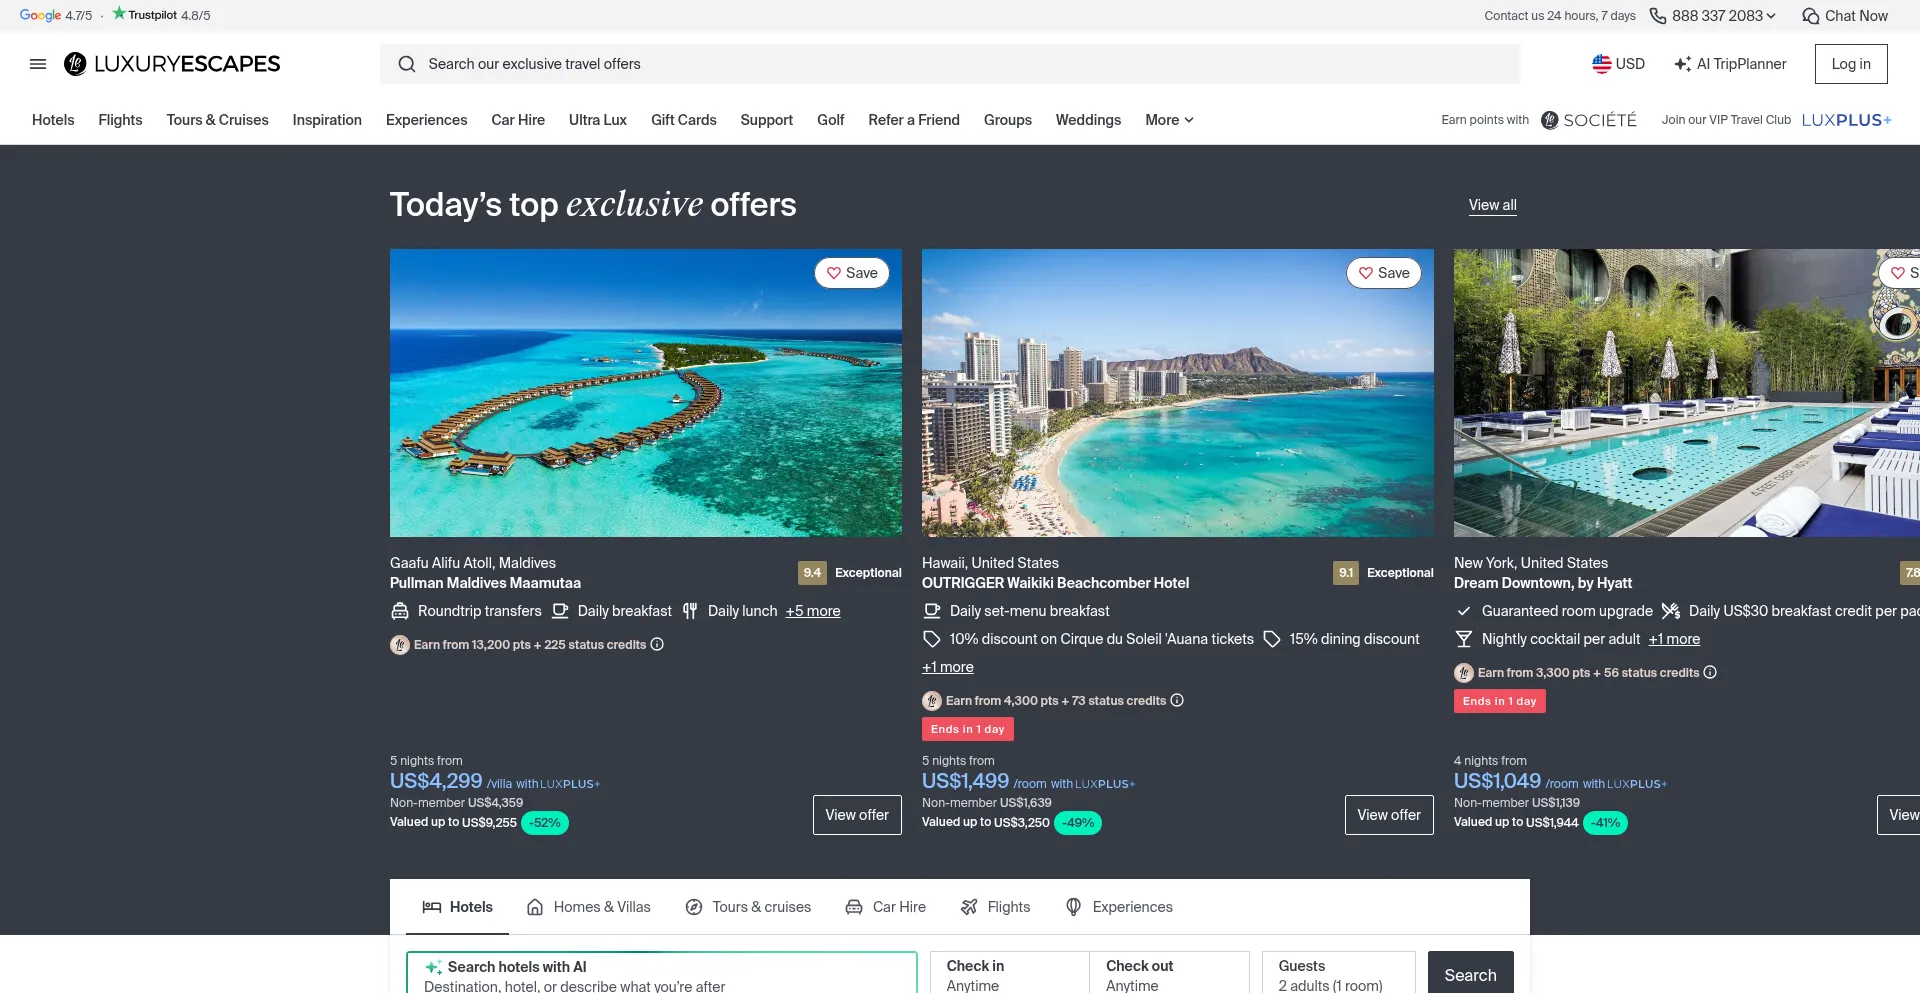The height and width of the screenshot is (993, 1920).
Task: Save the Pullman Maldives Maamutaa offer
Action: coord(852,273)
